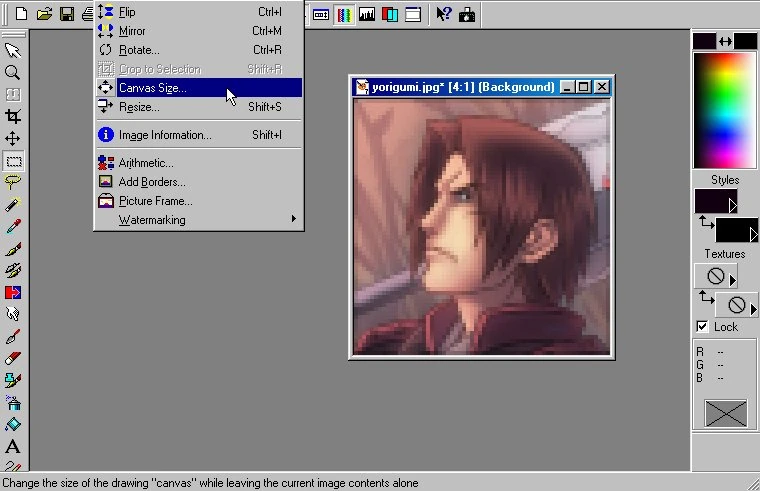Select the rectangular Selection tool

pos(13,161)
